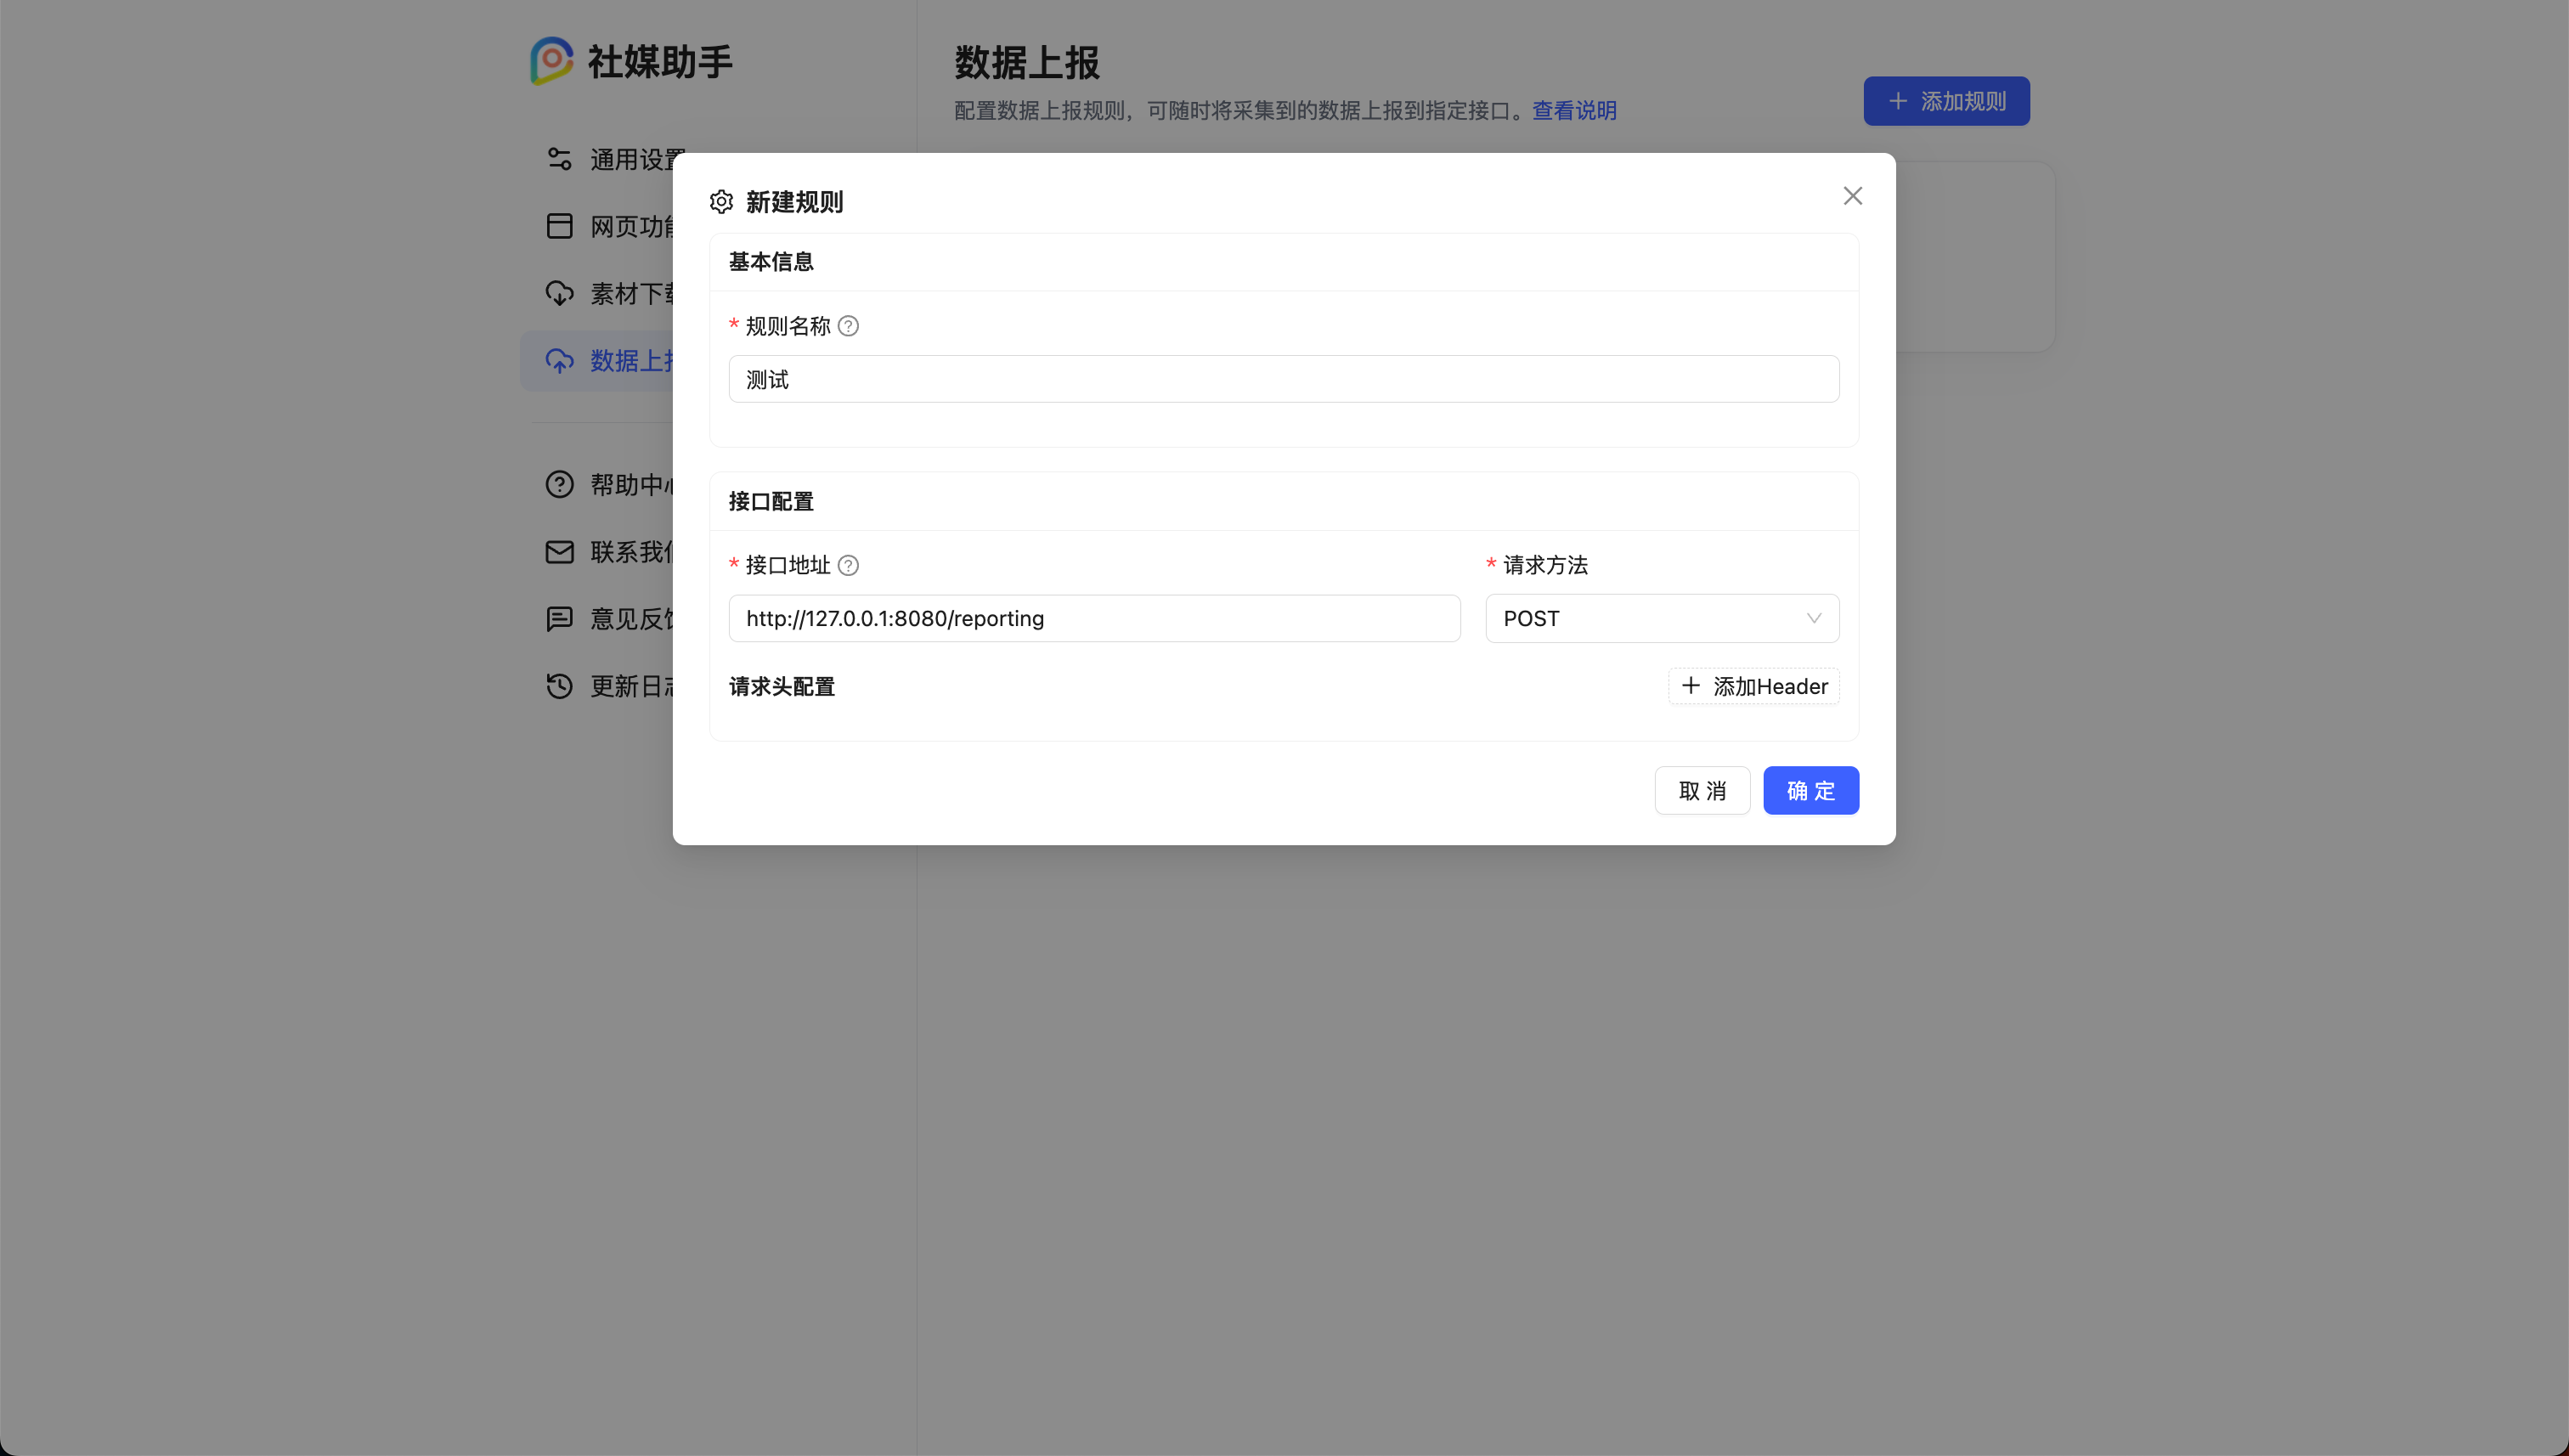Click the 数据上报 upload cloud icon
The width and height of the screenshot is (2569, 1456).
[559, 360]
